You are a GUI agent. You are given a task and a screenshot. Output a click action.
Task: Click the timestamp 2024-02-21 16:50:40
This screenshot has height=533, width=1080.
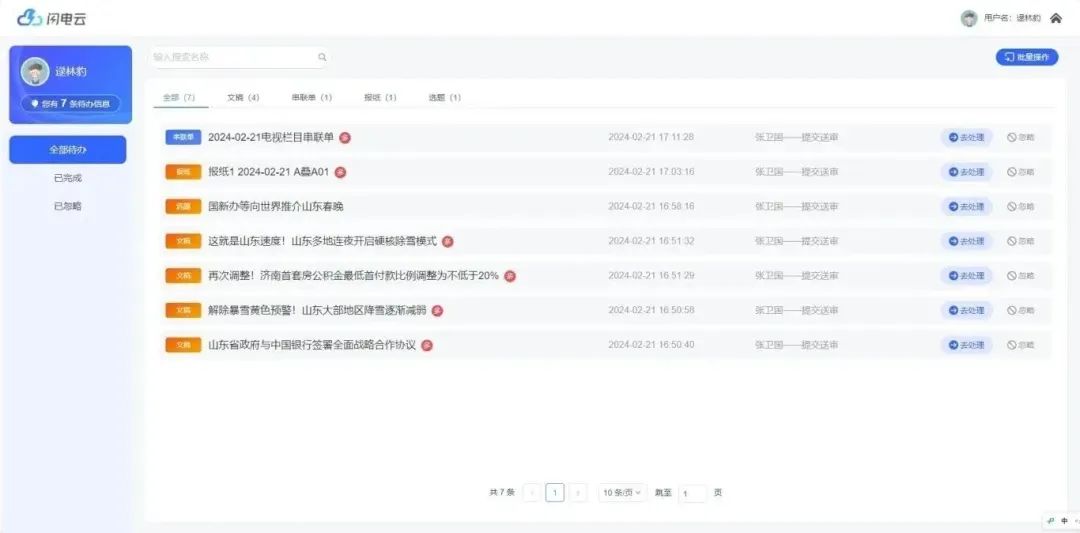click(651, 345)
